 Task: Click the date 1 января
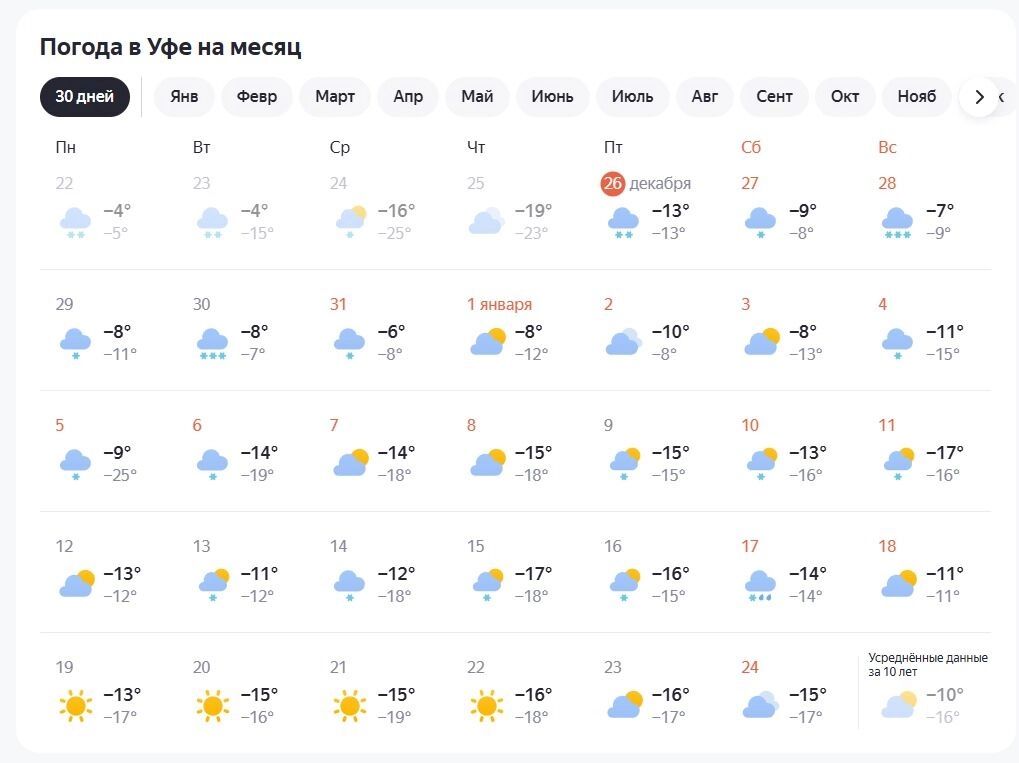[x=499, y=305]
